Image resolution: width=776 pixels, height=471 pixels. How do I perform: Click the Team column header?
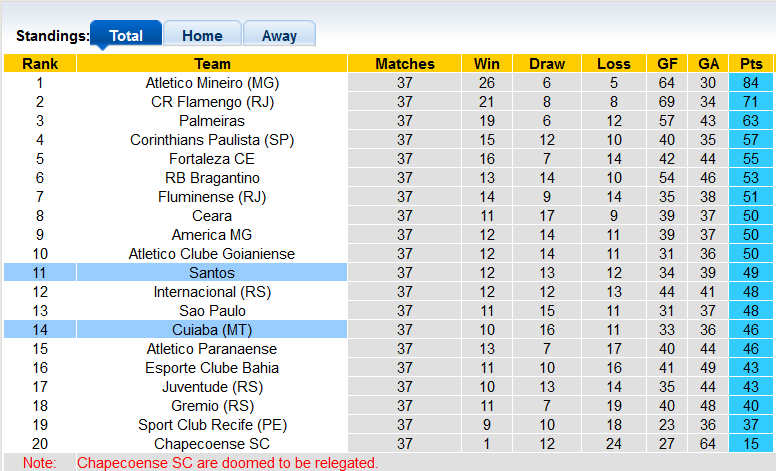[212, 64]
